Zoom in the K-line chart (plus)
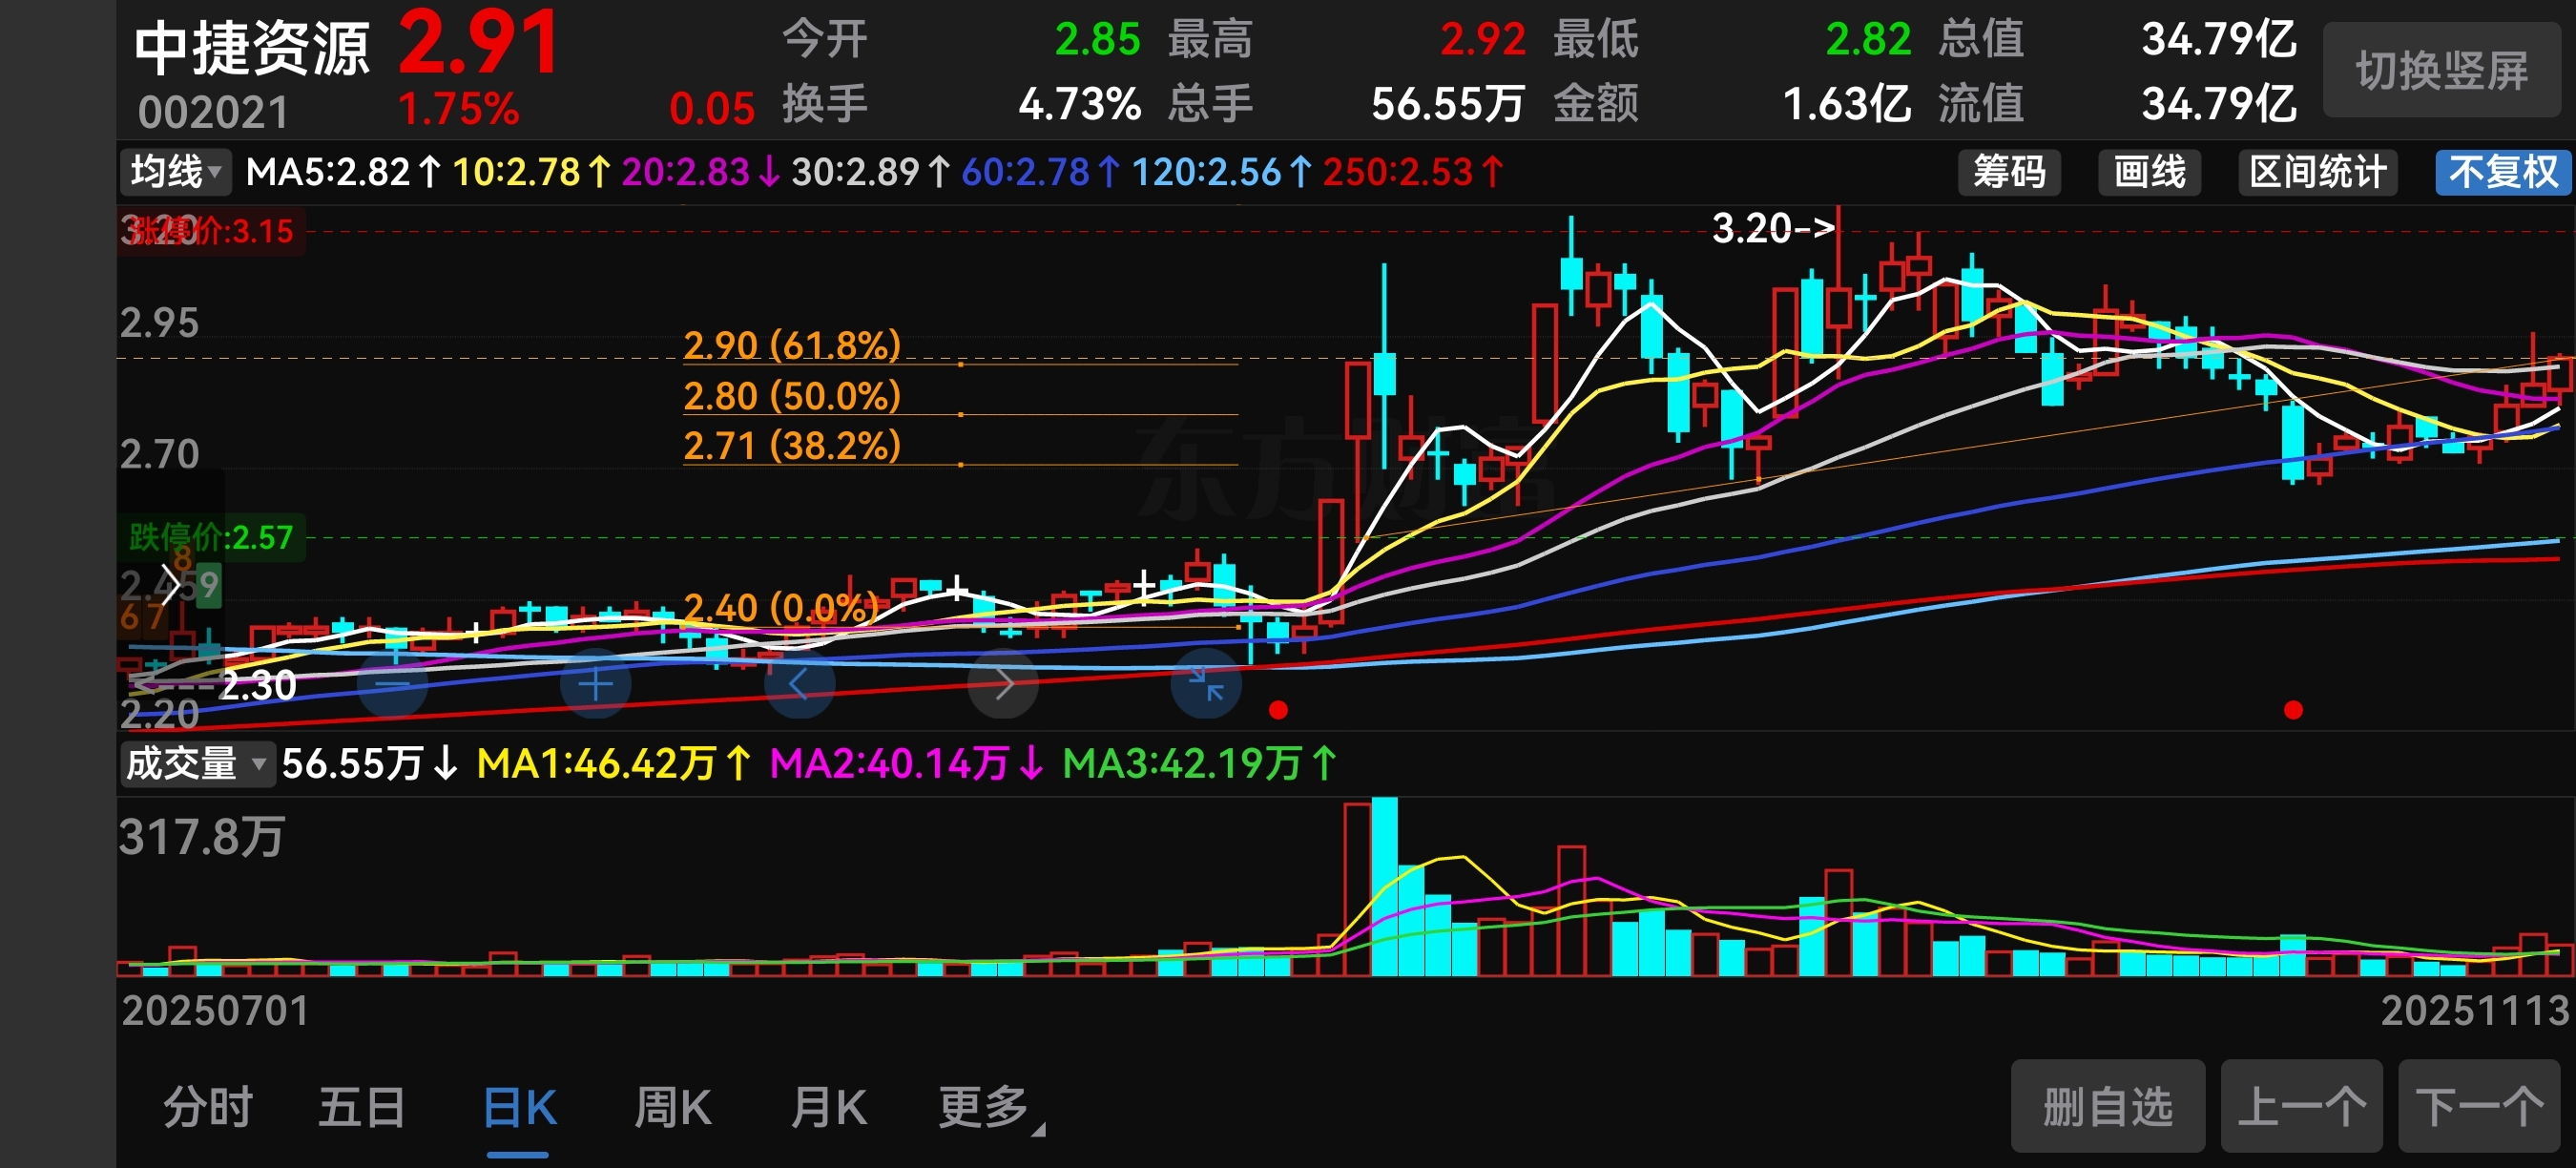Image resolution: width=2576 pixels, height=1168 pixels. pos(596,685)
